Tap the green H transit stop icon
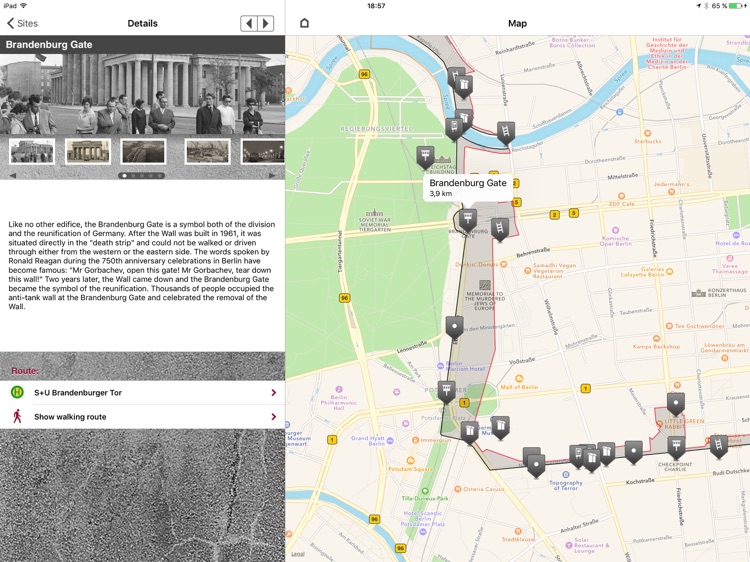Screen dimensions: 750x562 [x=17, y=392]
